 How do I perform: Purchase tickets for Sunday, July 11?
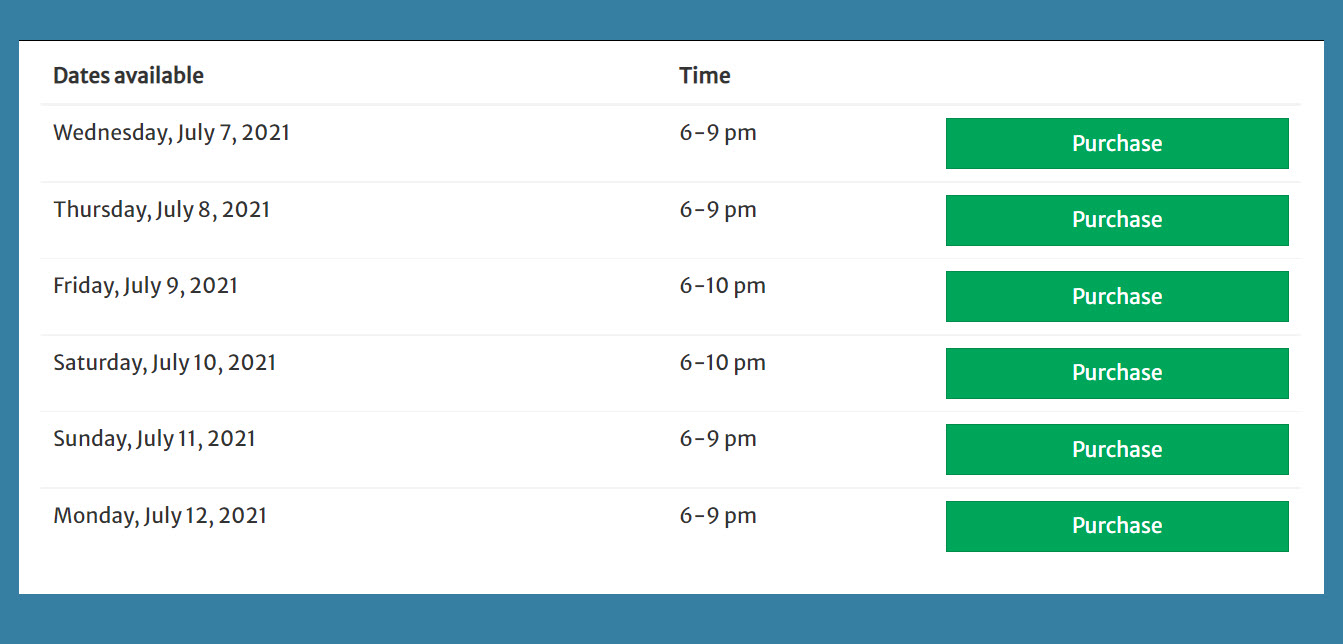coord(1117,449)
